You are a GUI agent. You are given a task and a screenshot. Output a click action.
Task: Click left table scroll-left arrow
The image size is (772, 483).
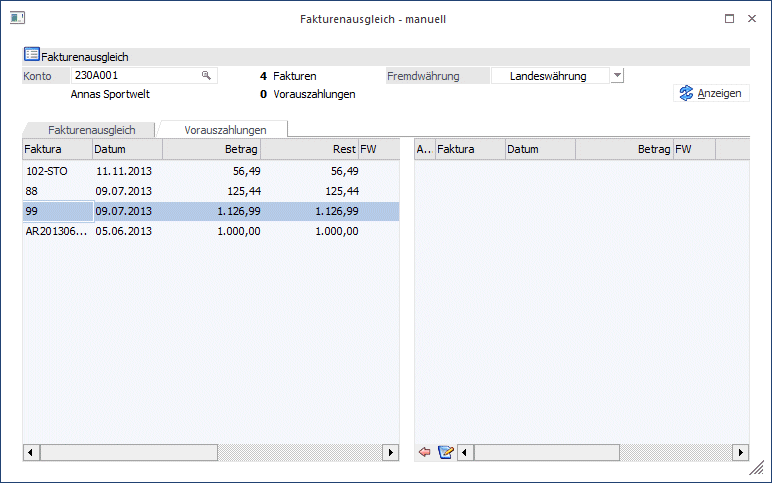point(31,452)
